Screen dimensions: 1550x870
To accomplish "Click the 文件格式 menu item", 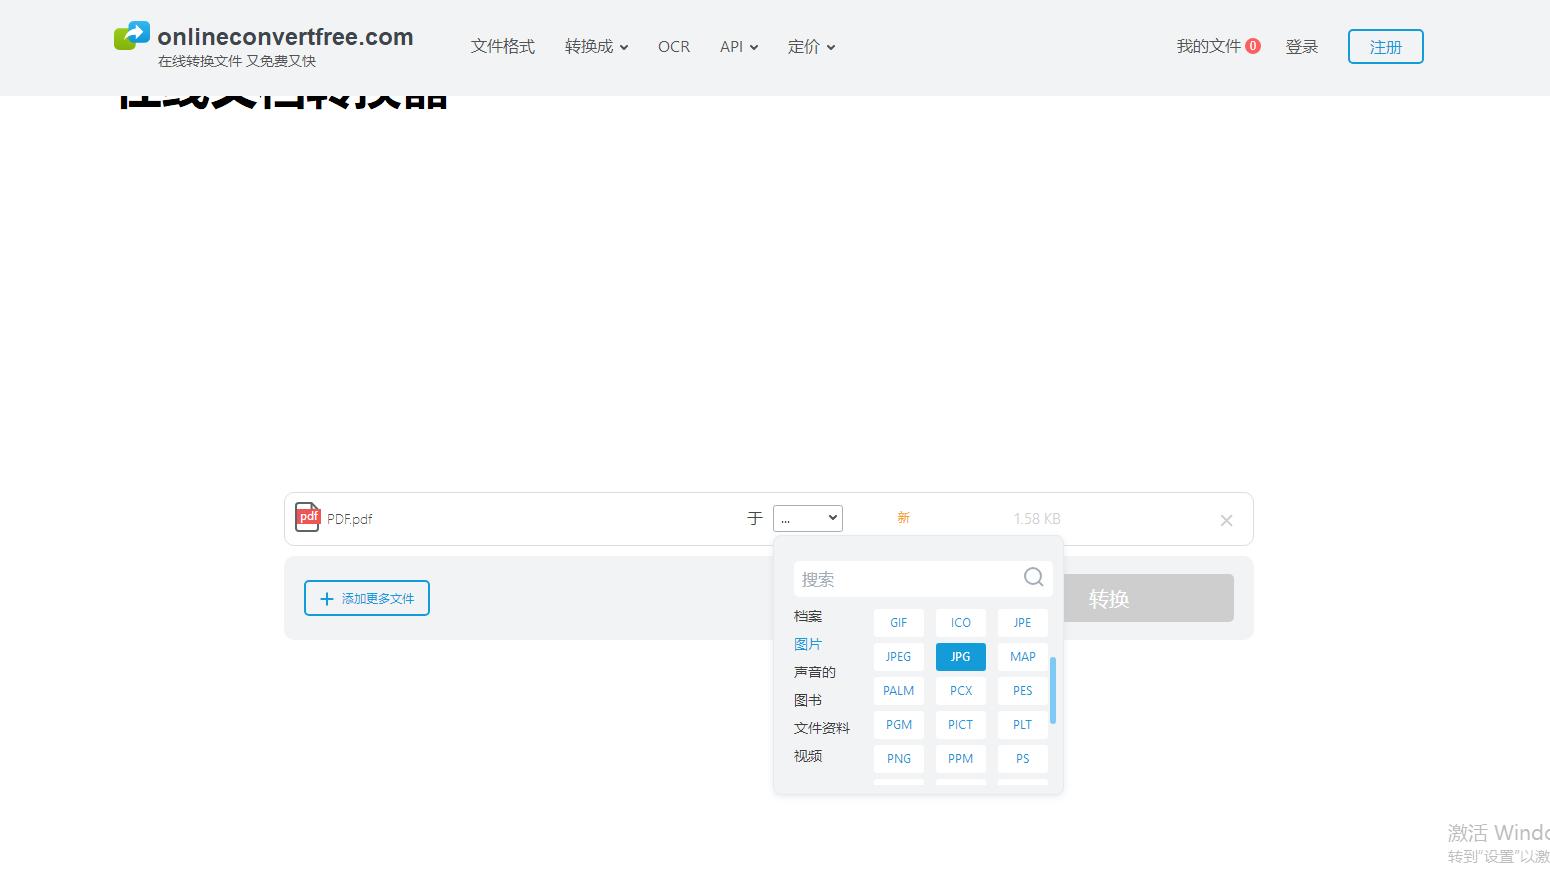I will (503, 46).
